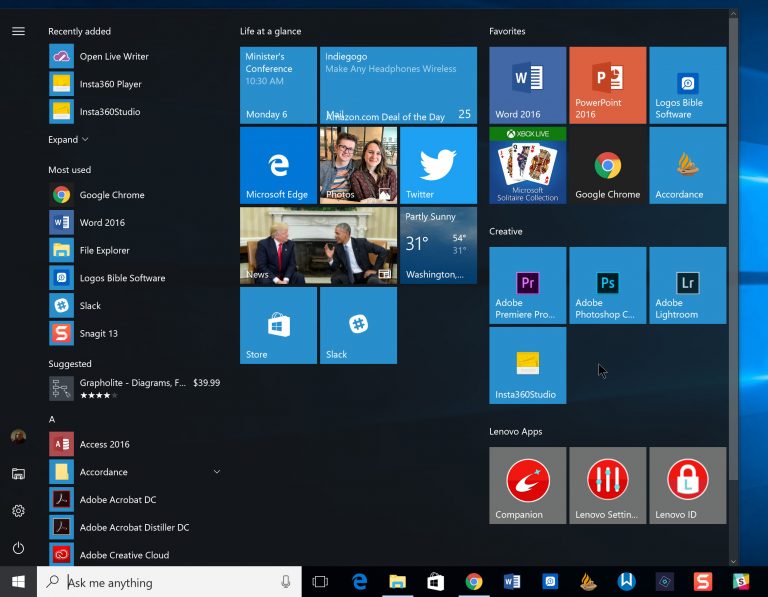Open Chrome from the taskbar
This screenshot has width=768, height=597.
pyautogui.click(x=474, y=582)
